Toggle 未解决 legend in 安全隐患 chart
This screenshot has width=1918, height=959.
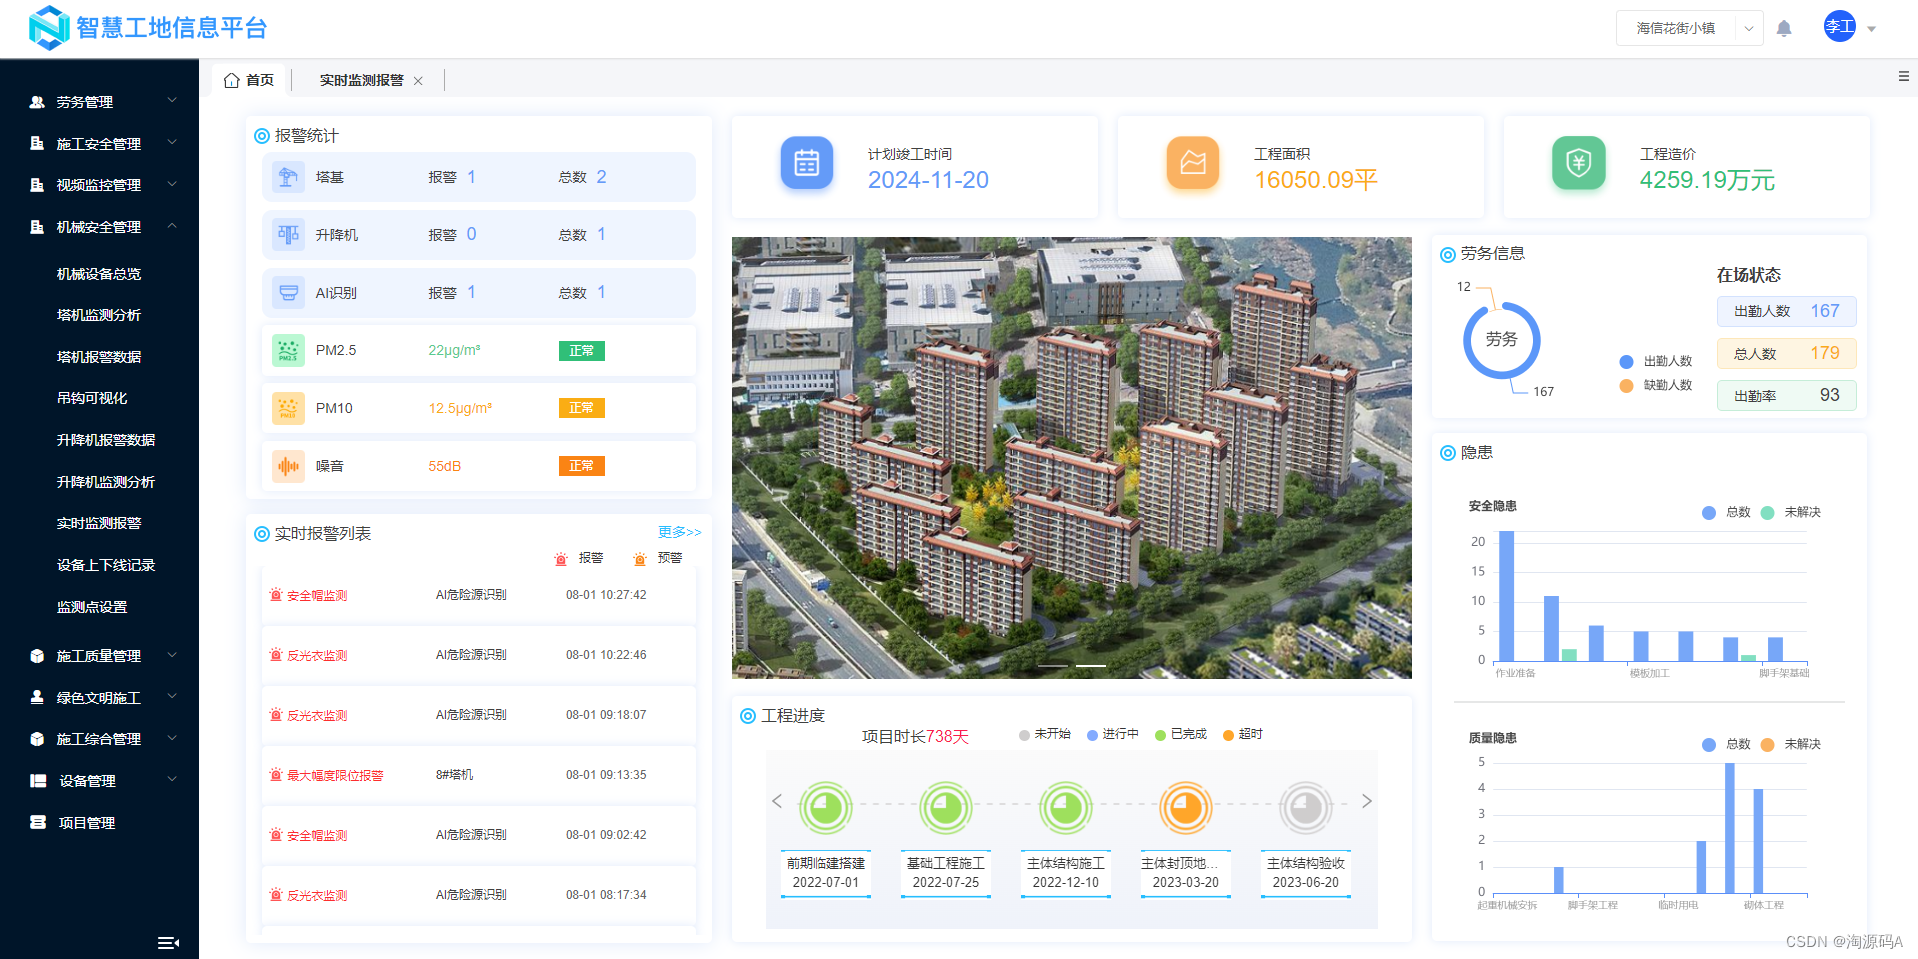point(1791,512)
